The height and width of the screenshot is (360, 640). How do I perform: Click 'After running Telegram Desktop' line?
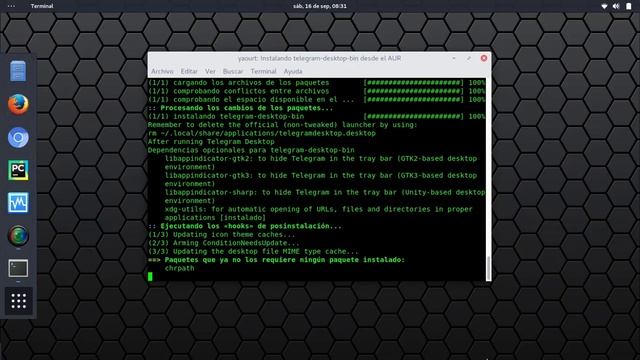tap(211, 142)
